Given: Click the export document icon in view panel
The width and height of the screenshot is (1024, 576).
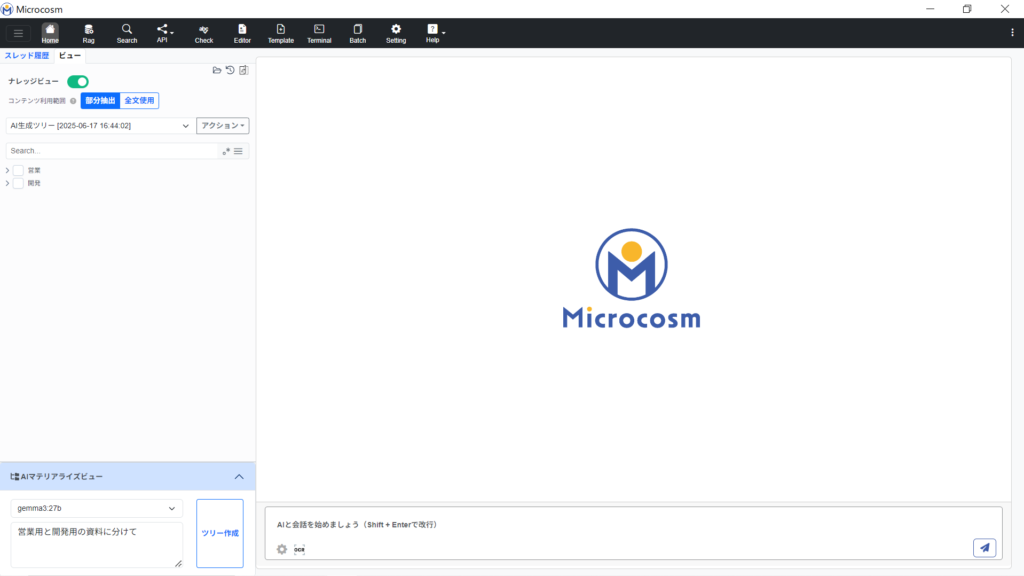Looking at the screenshot, I should click(x=244, y=70).
